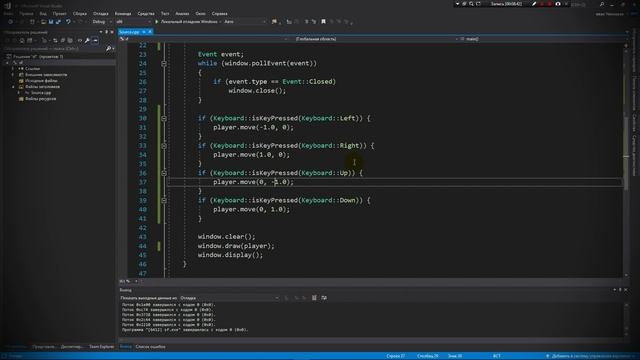This screenshot has height=360, width=640.
Task: Click the Save All toolbar icon
Action: (58, 22)
